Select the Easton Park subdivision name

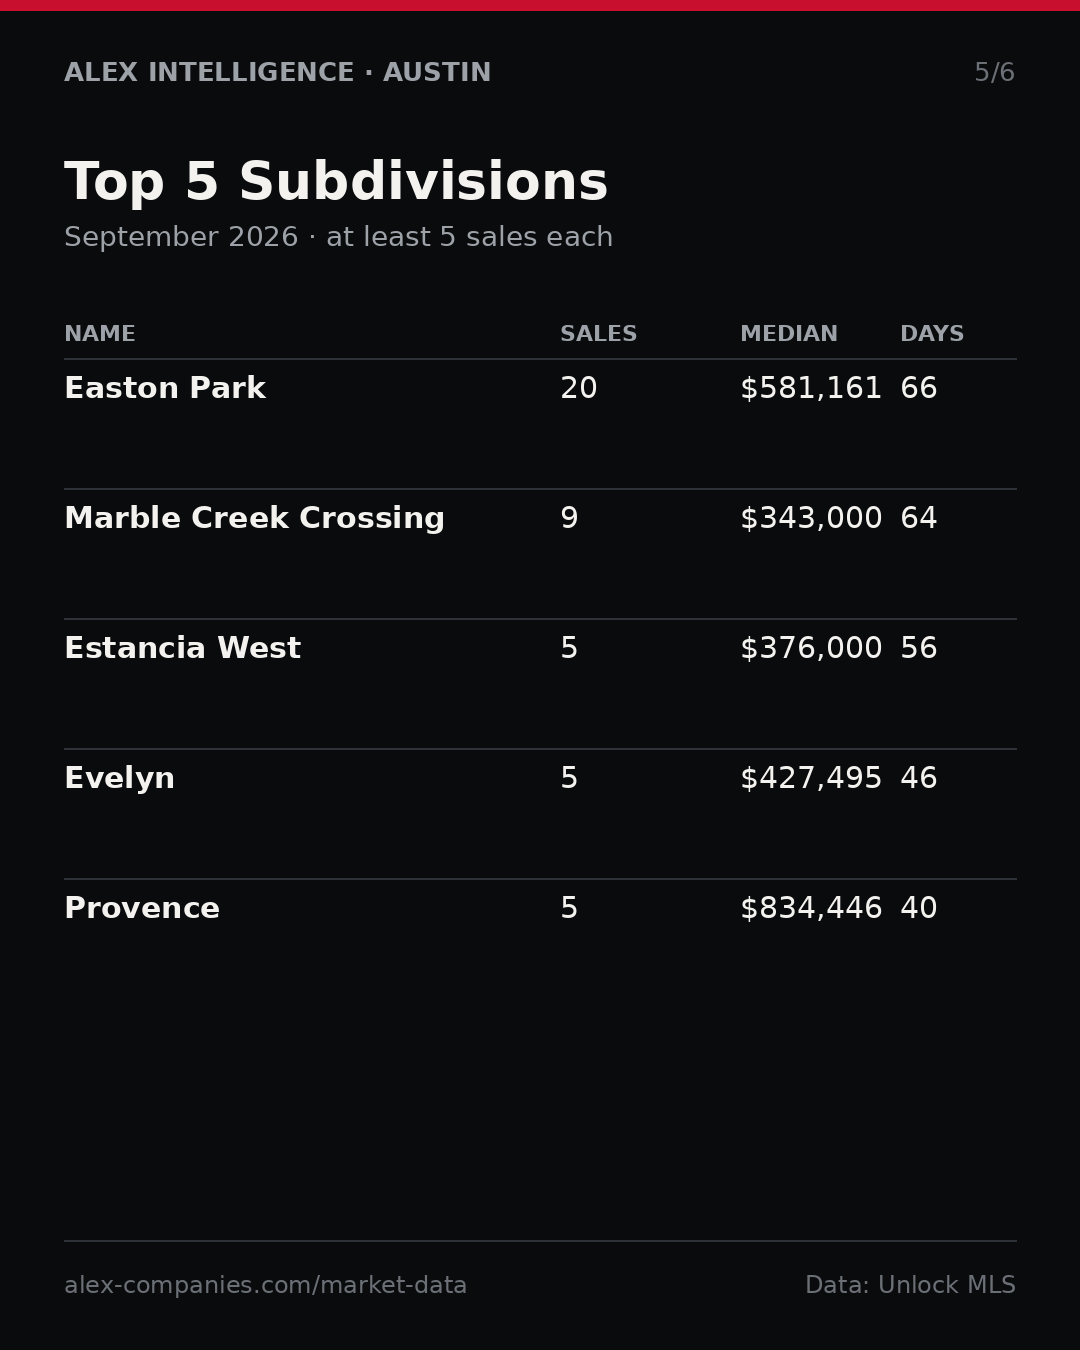165,389
